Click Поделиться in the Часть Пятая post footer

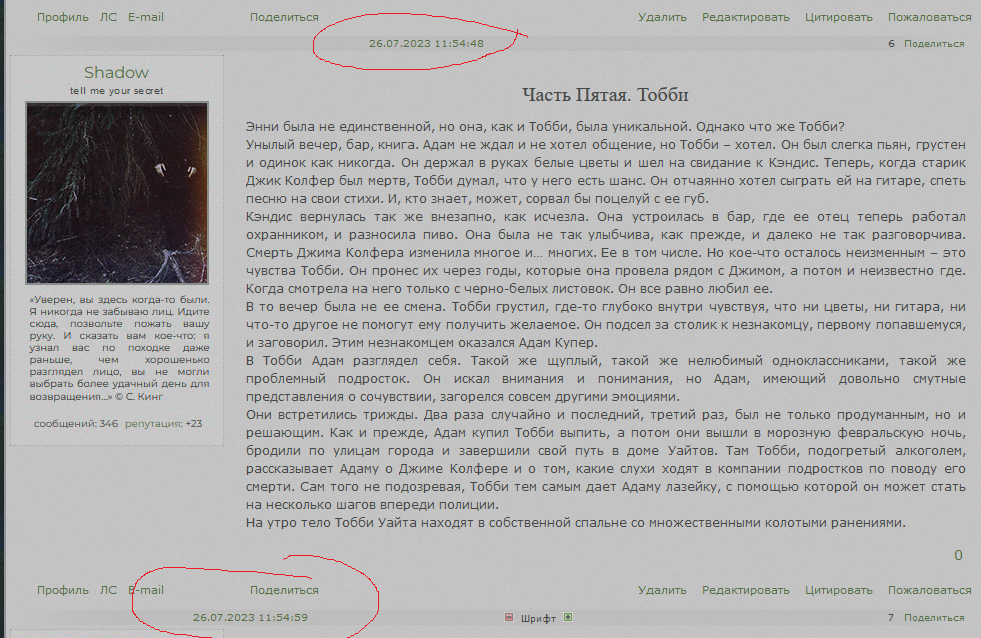point(284,590)
